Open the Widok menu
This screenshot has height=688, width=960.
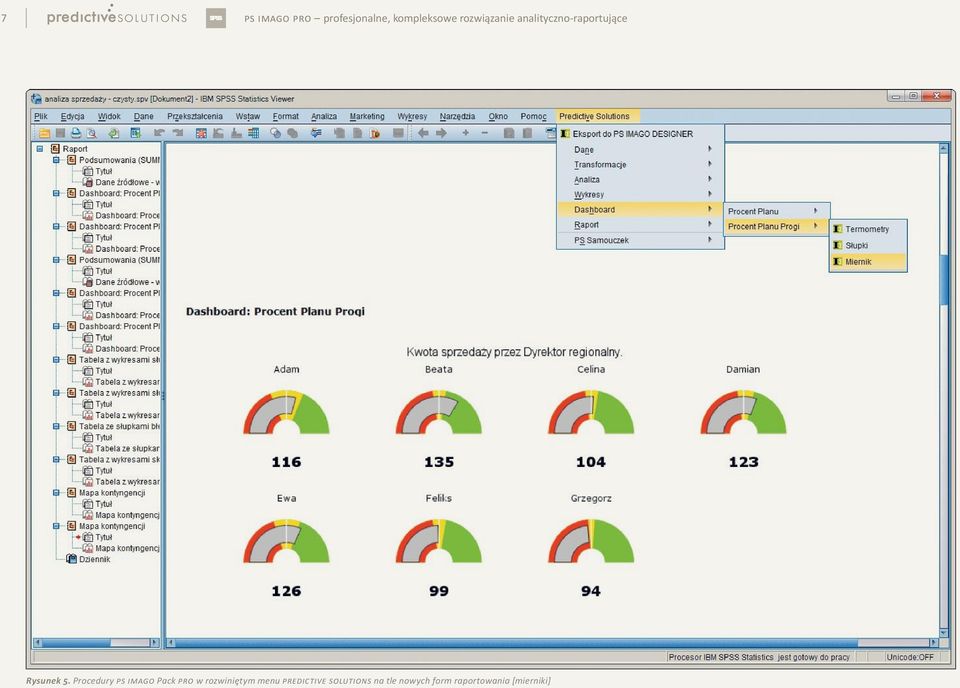[x=109, y=116]
